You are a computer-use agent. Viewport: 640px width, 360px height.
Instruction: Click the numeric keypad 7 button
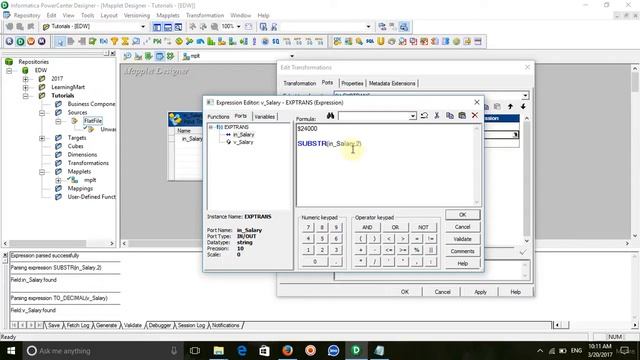[x=308, y=227]
